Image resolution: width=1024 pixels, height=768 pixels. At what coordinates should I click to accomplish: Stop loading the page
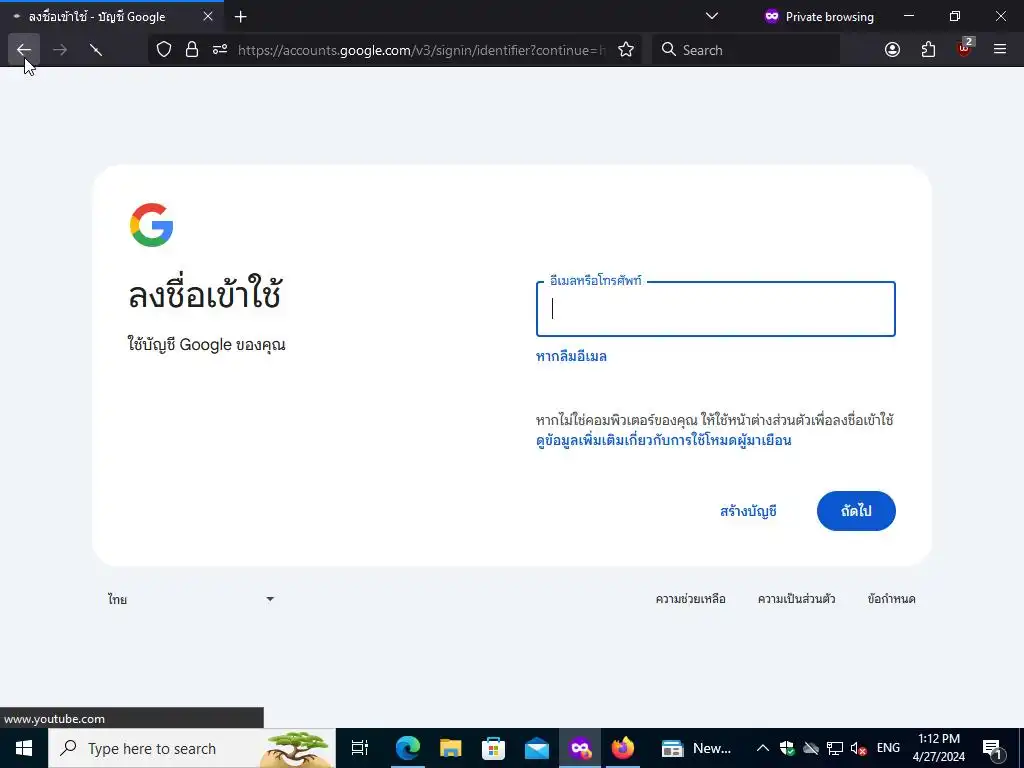[96, 50]
